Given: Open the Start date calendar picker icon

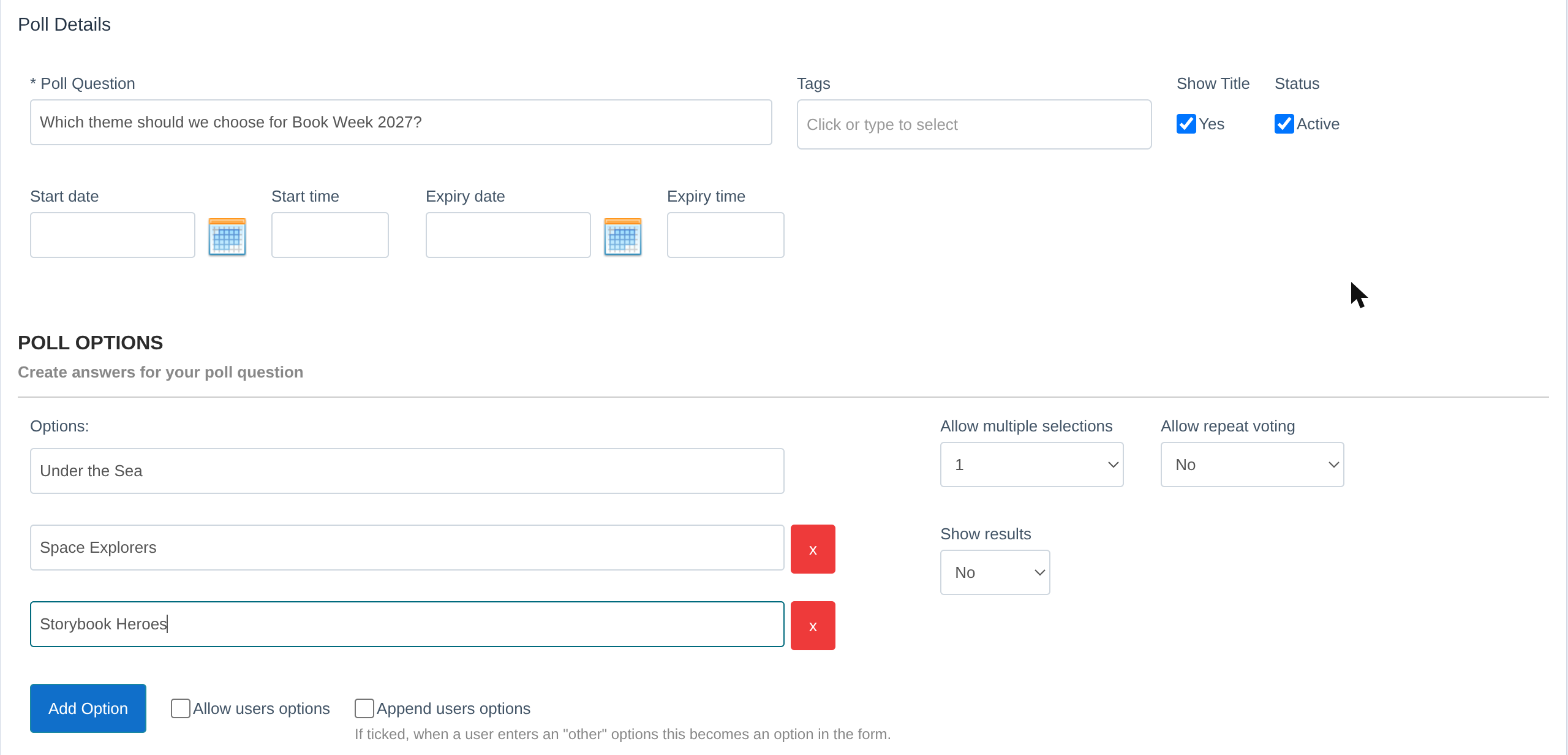Looking at the screenshot, I should [x=227, y=237].
